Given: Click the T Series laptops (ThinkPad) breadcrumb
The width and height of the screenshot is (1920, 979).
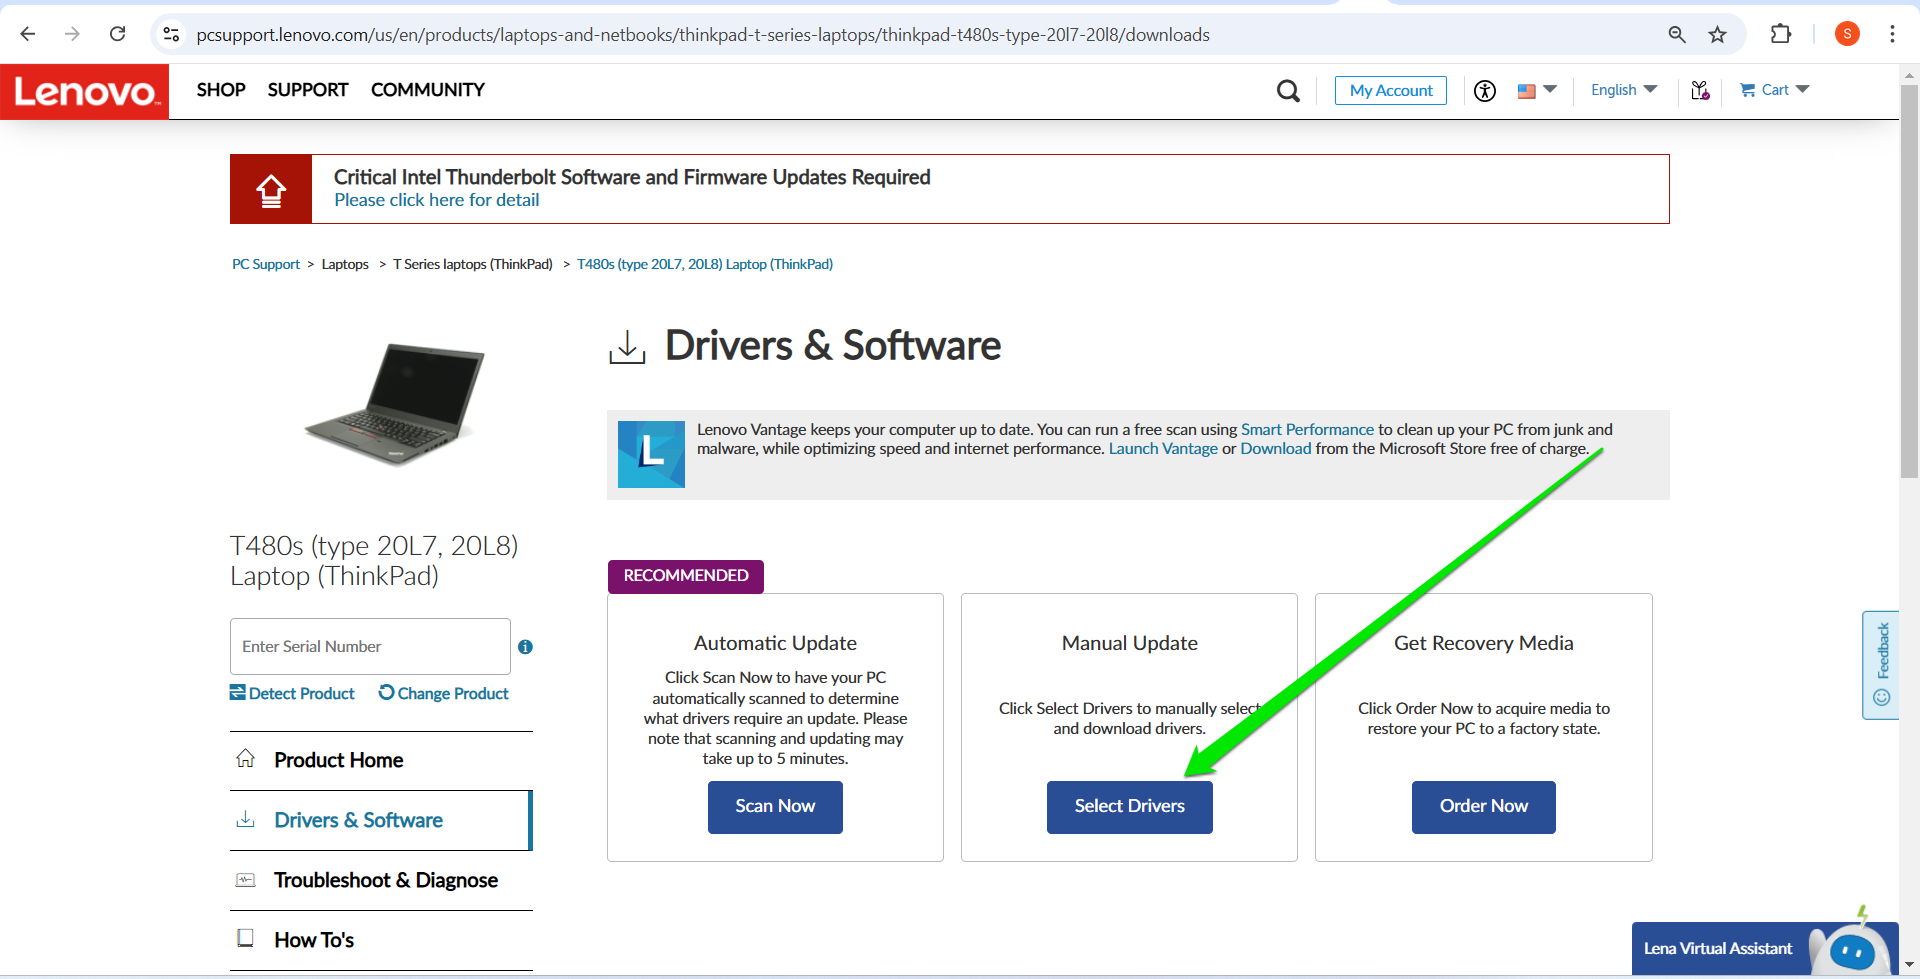Looking at the screenshot, I should 473,264.
